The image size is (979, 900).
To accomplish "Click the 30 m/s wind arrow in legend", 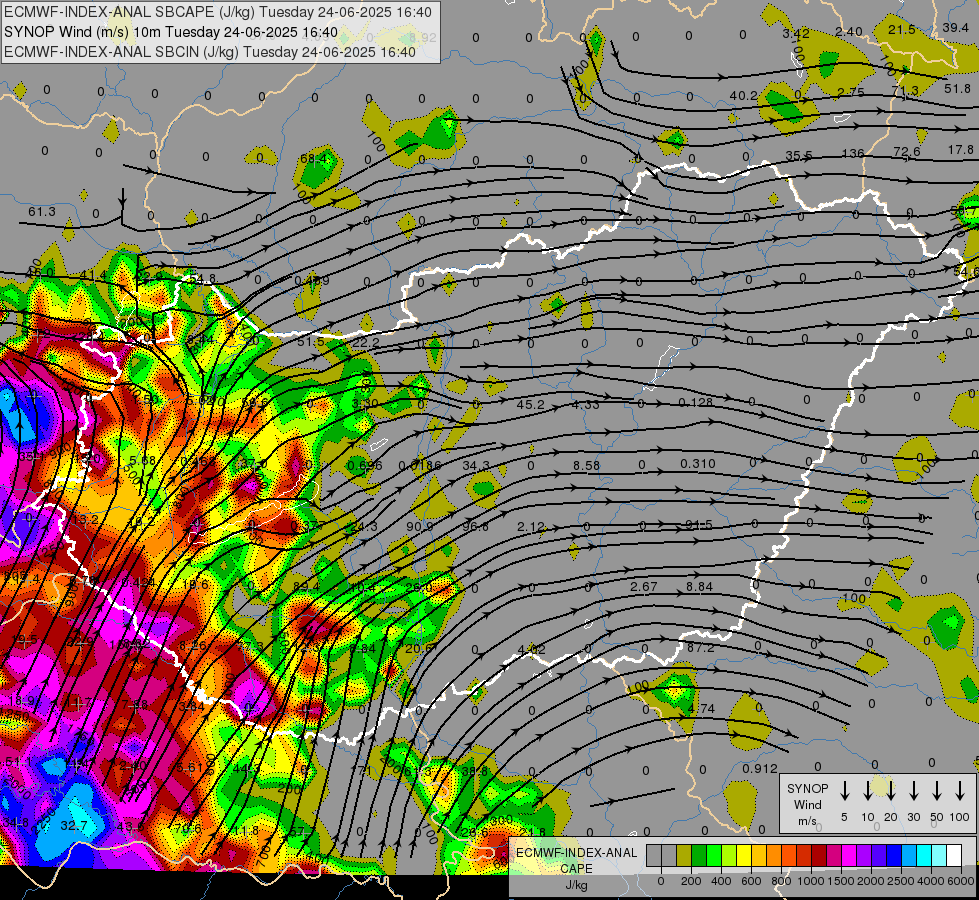I will 914,791.
